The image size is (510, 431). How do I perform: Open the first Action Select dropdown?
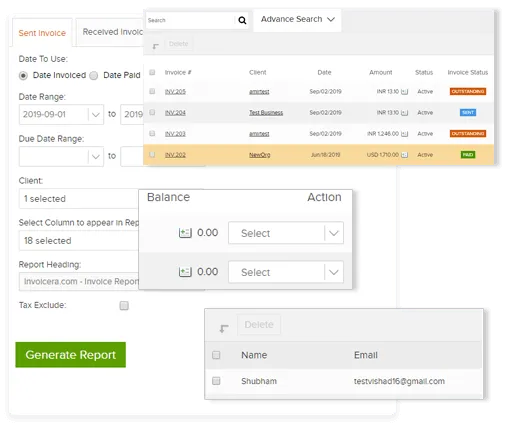[286, 233]
